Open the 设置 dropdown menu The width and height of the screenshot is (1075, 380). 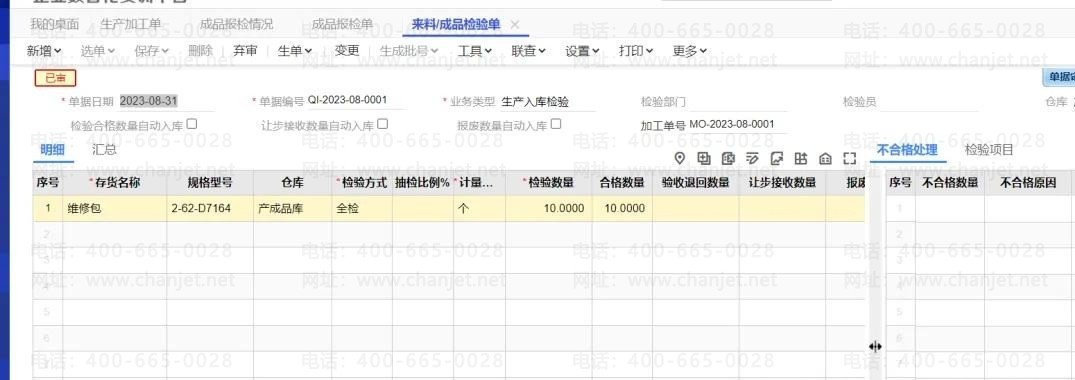(x=582, y=51)
